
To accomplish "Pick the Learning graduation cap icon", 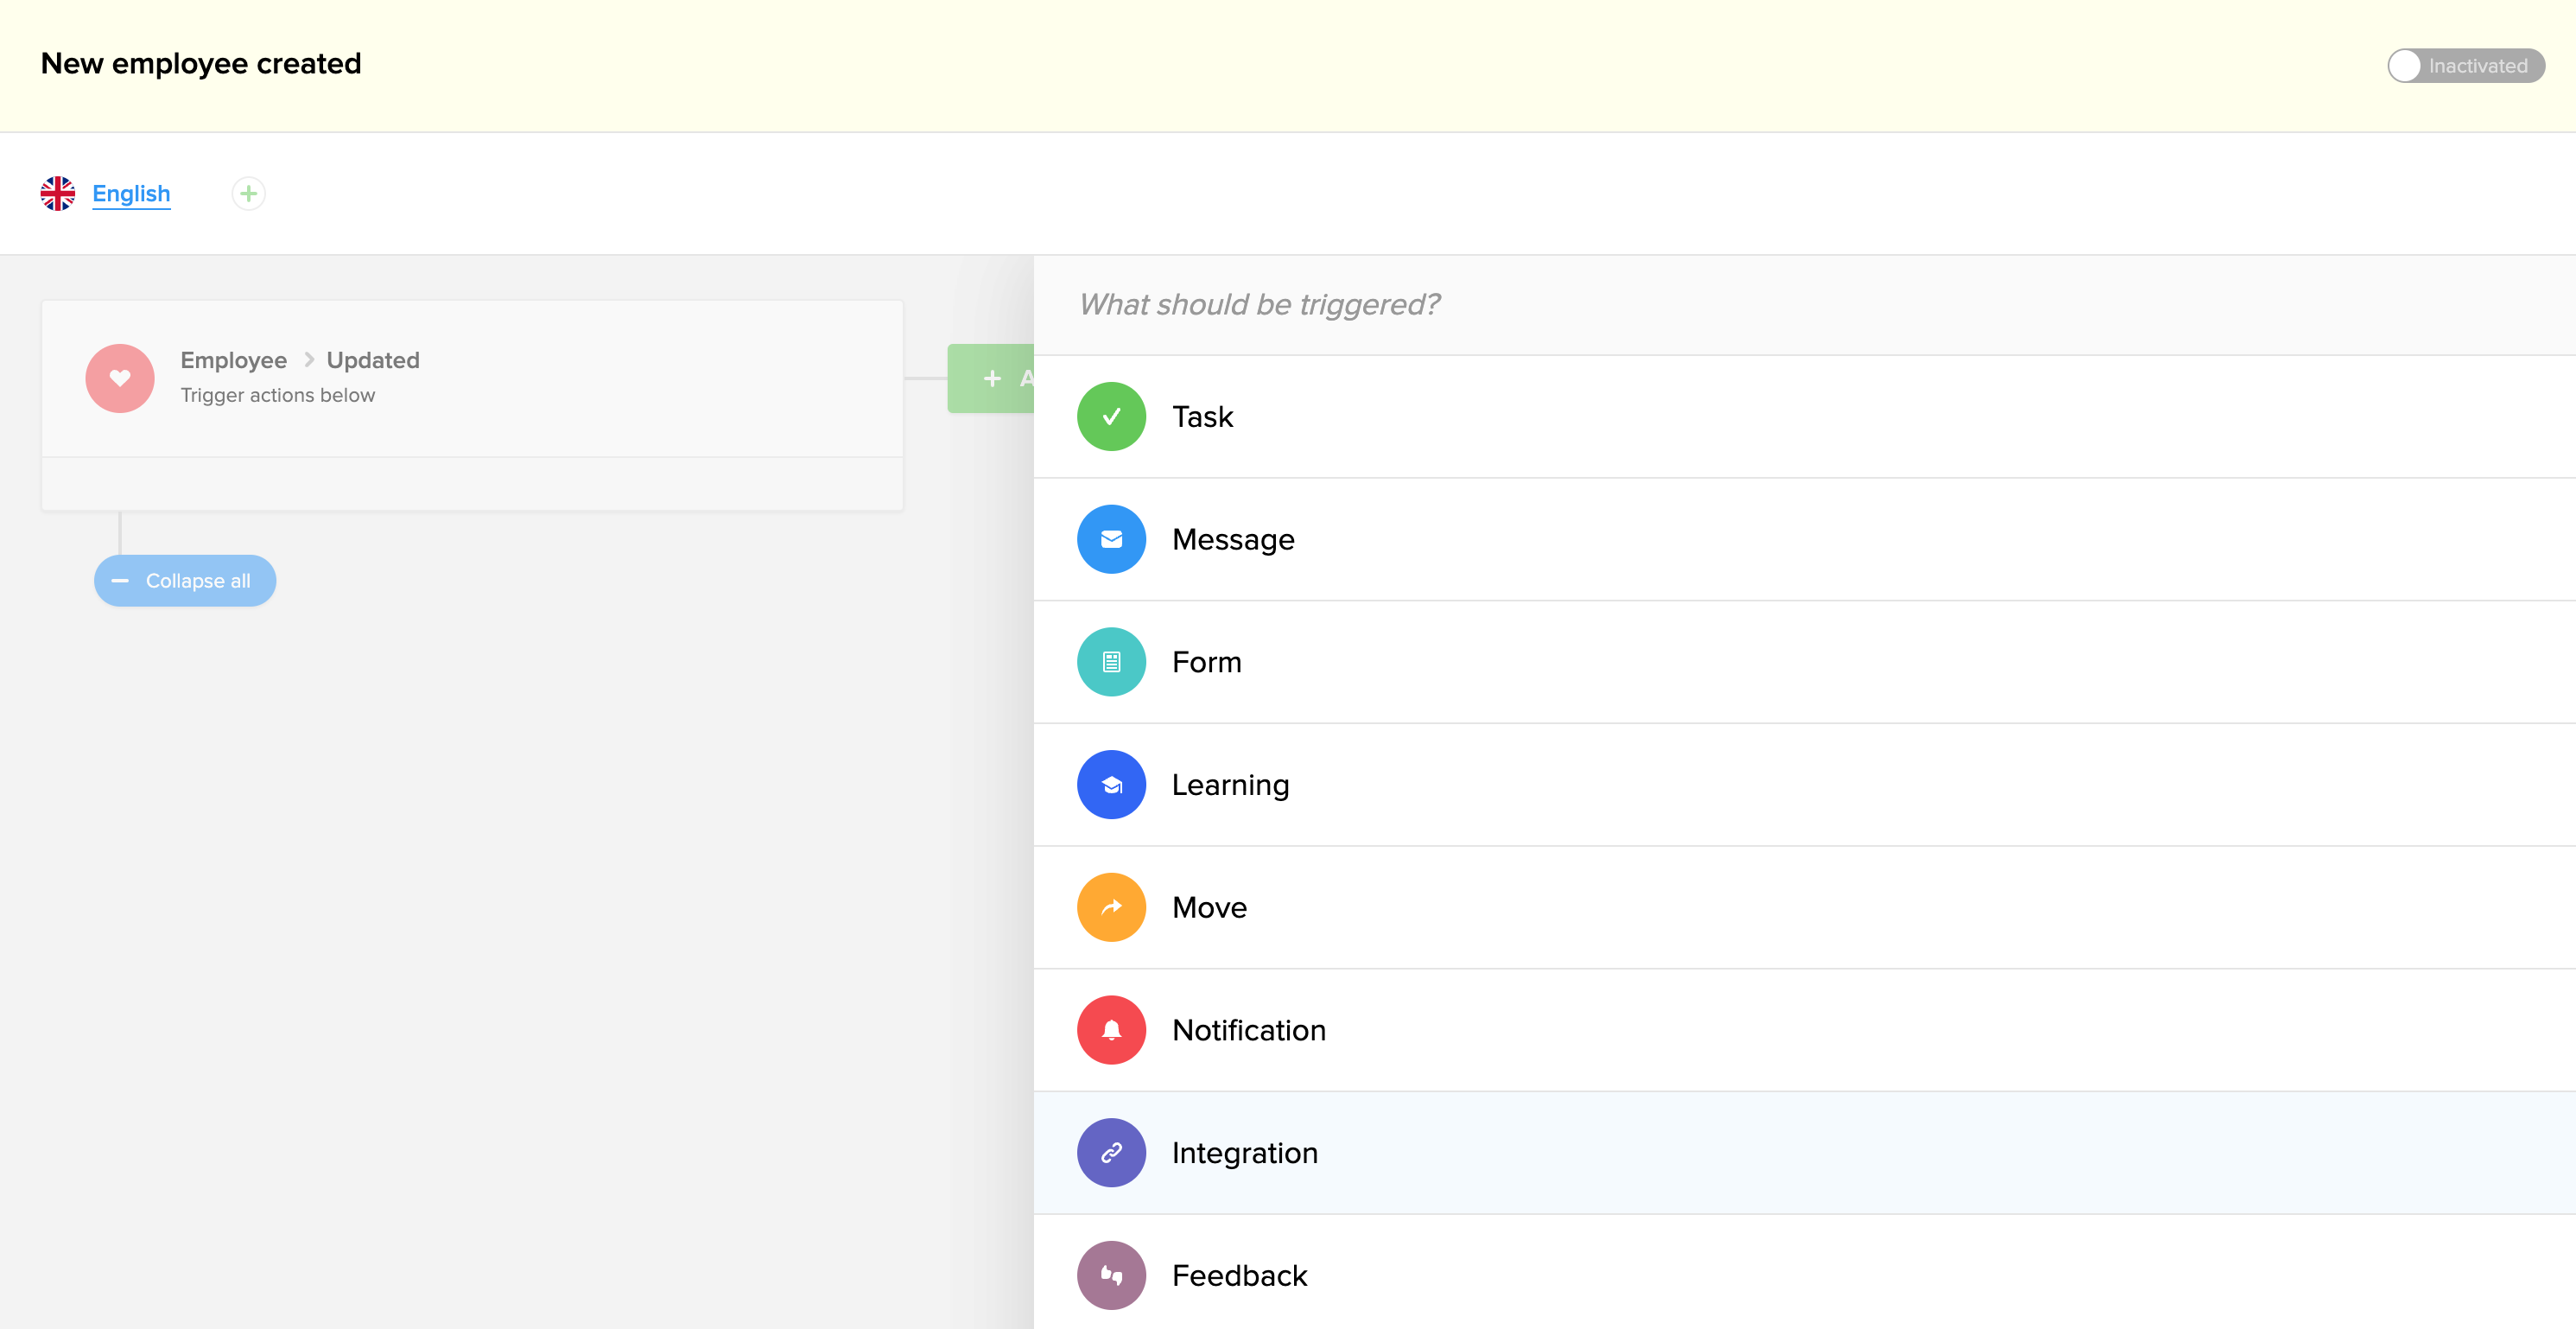I will point(1111,785).
